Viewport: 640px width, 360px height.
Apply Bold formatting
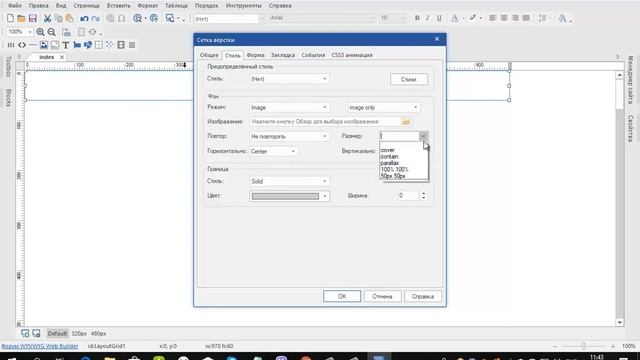(417, 18)
